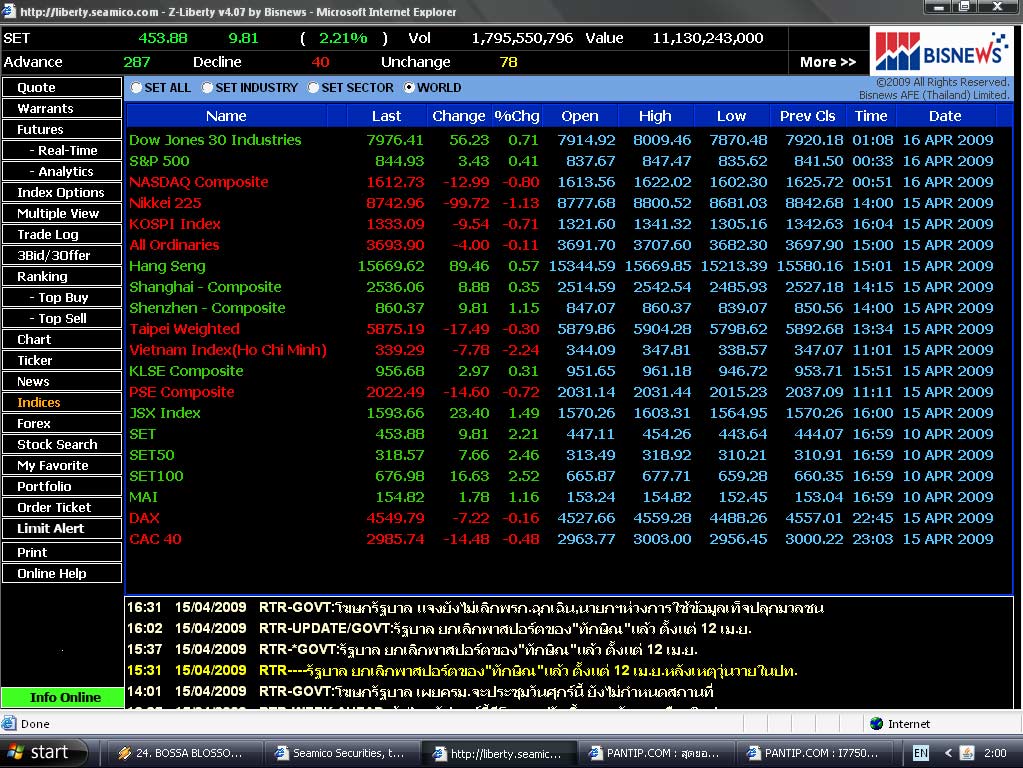The height and width of the screenshot is (768, 1023).
Task: Open Real-Time futures view
Action: tap(62, 150)
